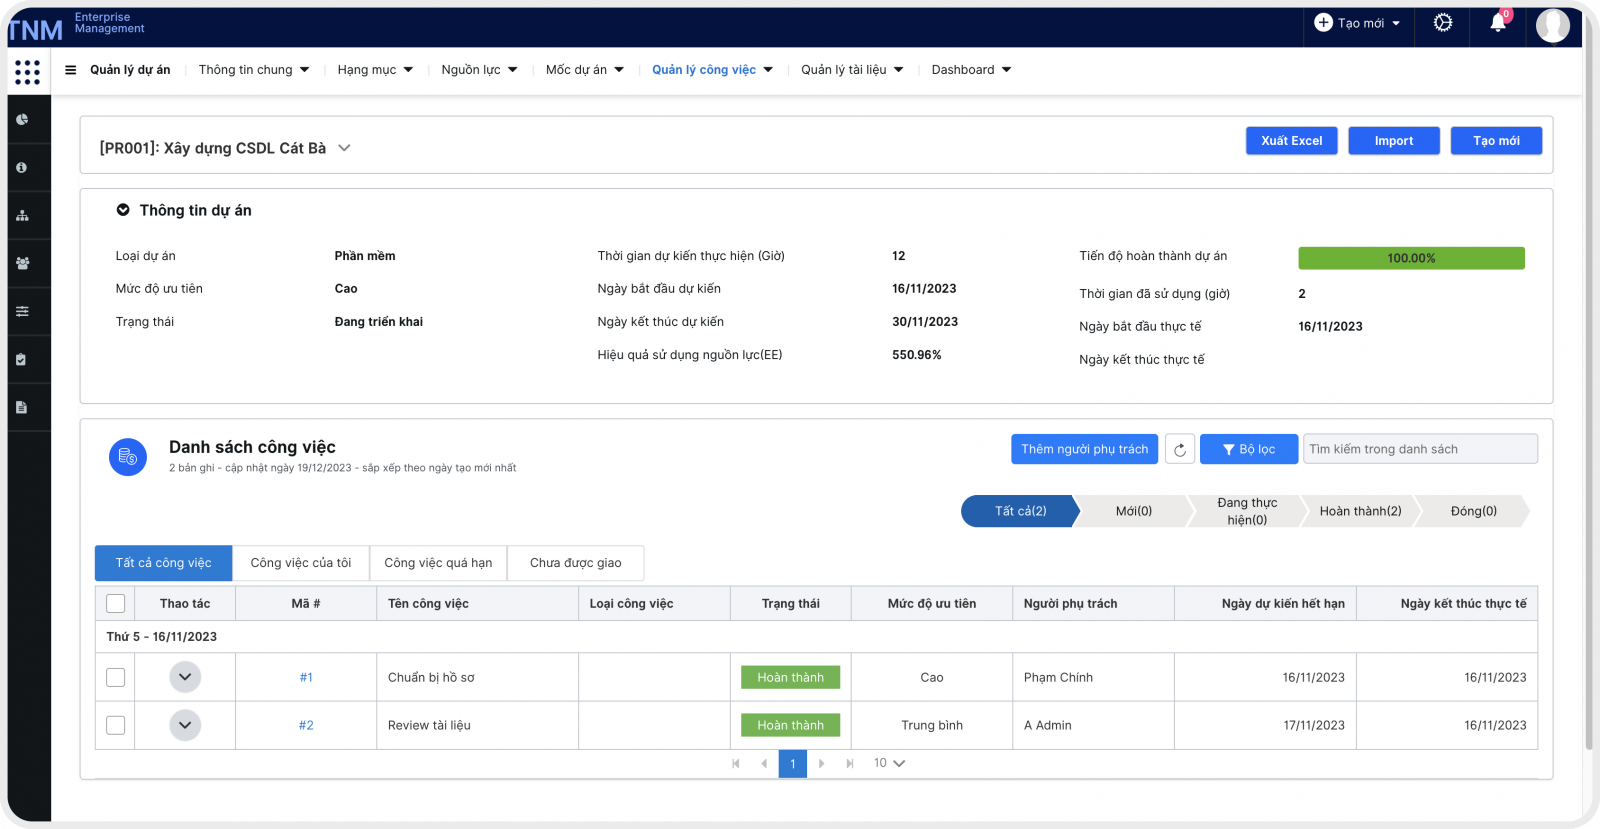This screenshot has height=829, width=1600.
Task: Click the Import button
Action: coord(1394,141)
